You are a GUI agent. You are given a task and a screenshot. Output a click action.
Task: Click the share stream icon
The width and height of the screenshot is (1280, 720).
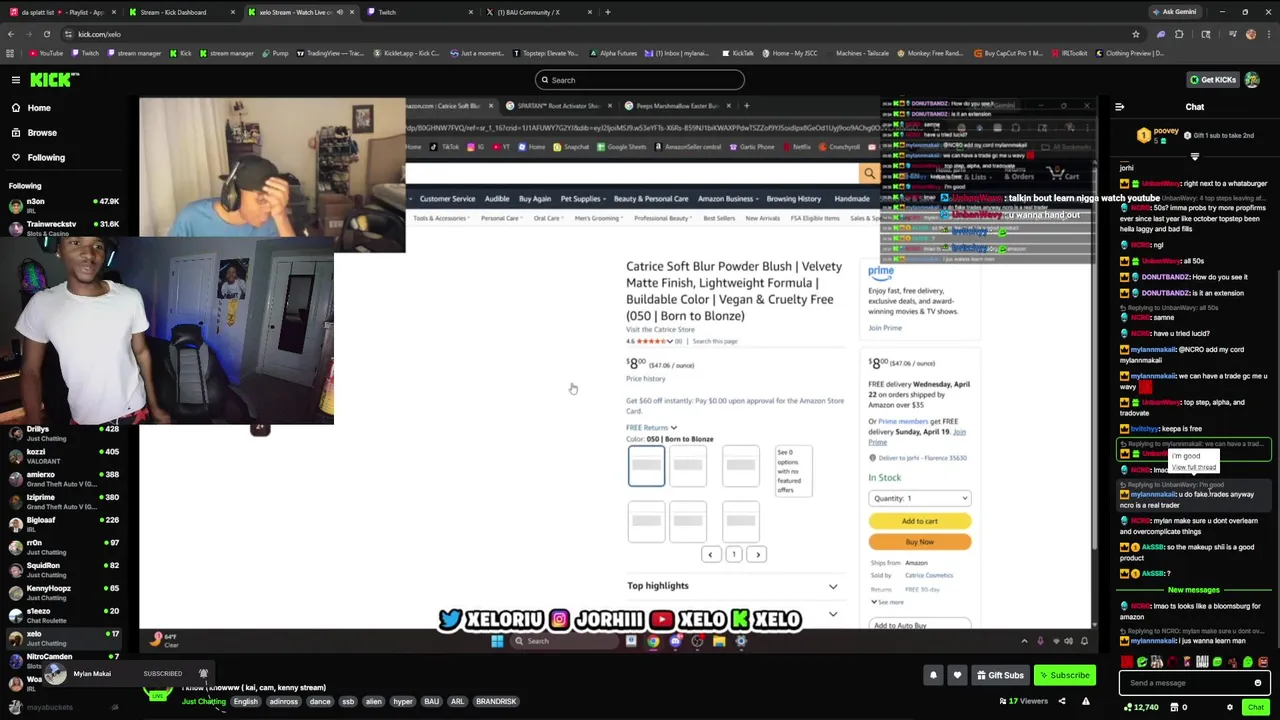(x=1061, y=701)
